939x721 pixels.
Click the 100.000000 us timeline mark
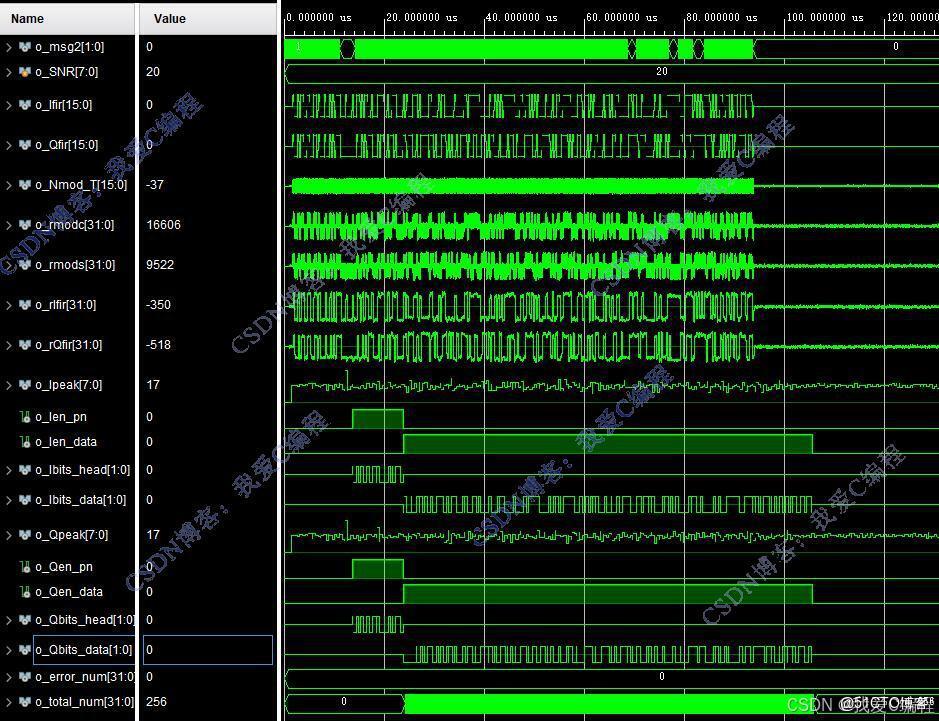[825, 18]
